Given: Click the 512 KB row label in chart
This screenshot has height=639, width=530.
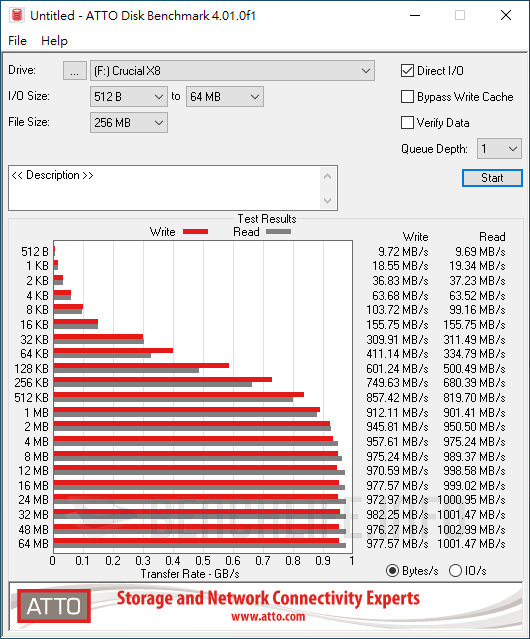Looking at the screenshot, I should pos(31,397).
